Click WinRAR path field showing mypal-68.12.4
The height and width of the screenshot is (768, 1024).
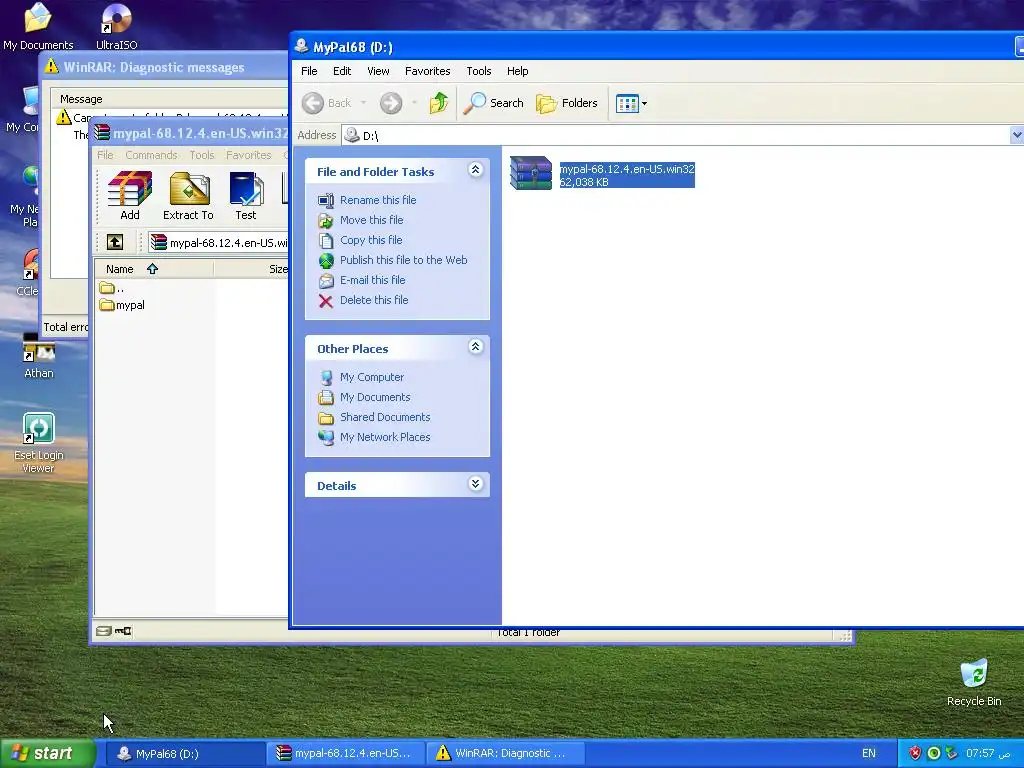[219, 243]
